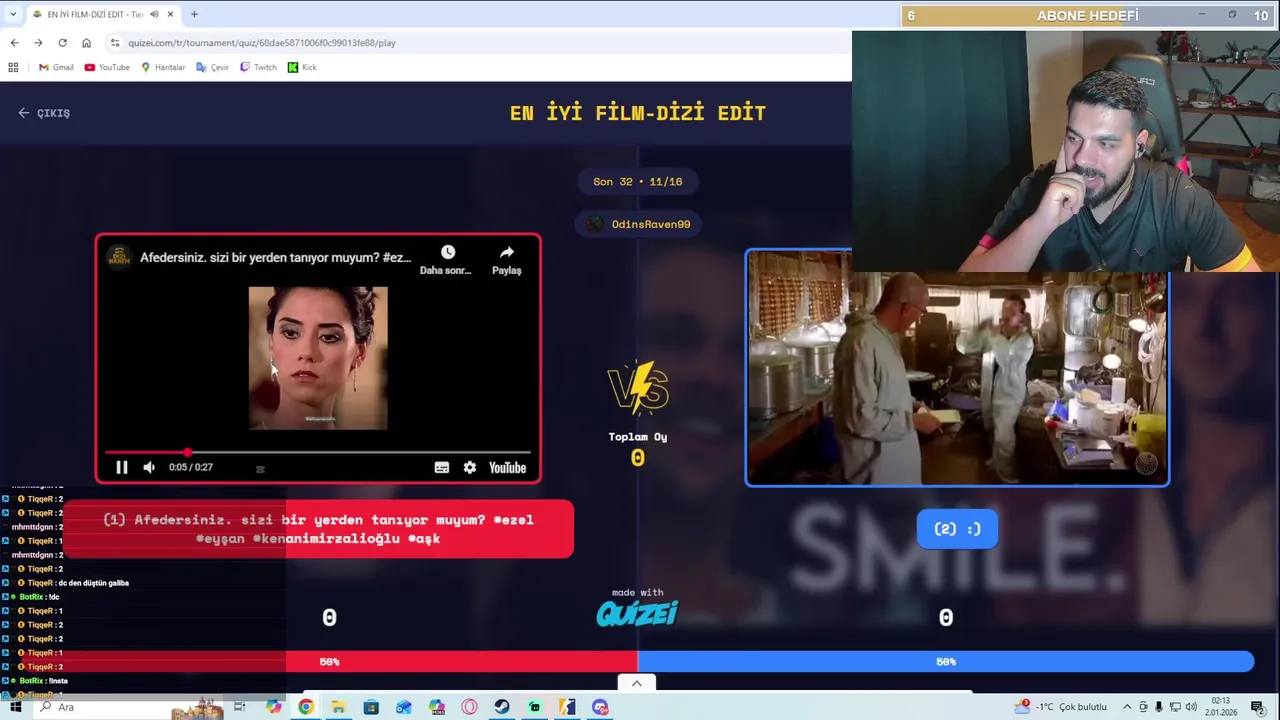Toggle subtitles in the YouTube player

pos(441,467)
